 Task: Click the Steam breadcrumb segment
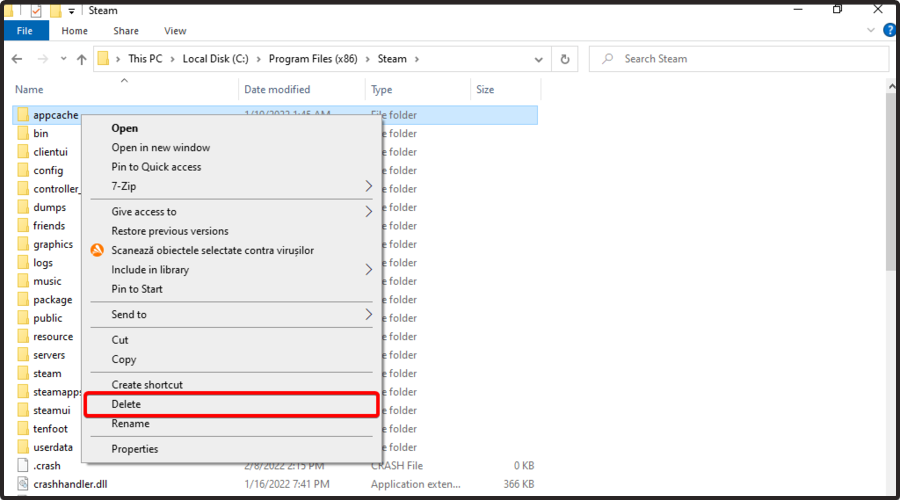tap(392, 59)
